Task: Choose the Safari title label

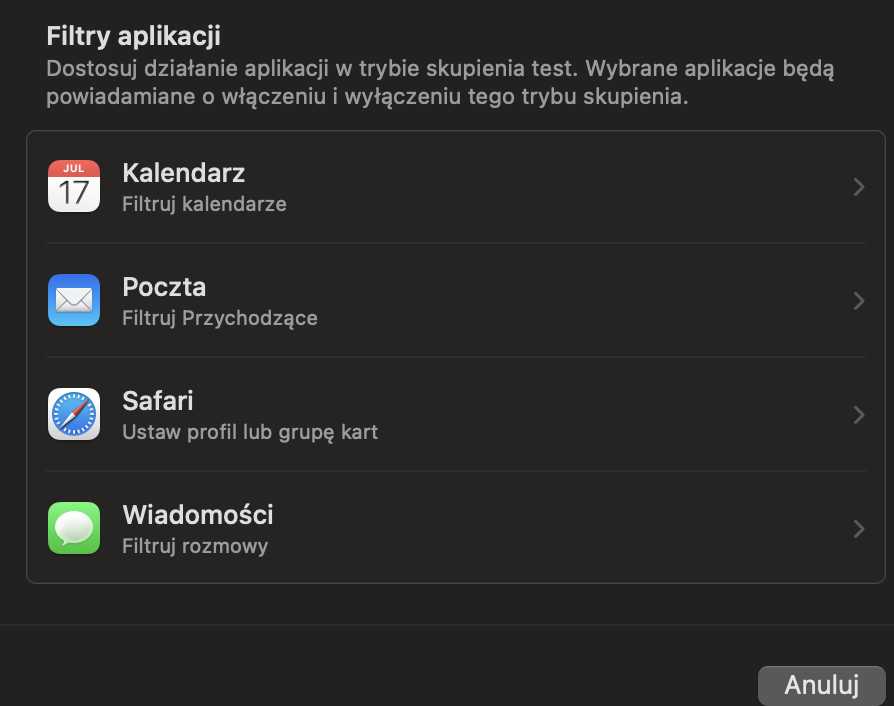Action: (157, 401)
